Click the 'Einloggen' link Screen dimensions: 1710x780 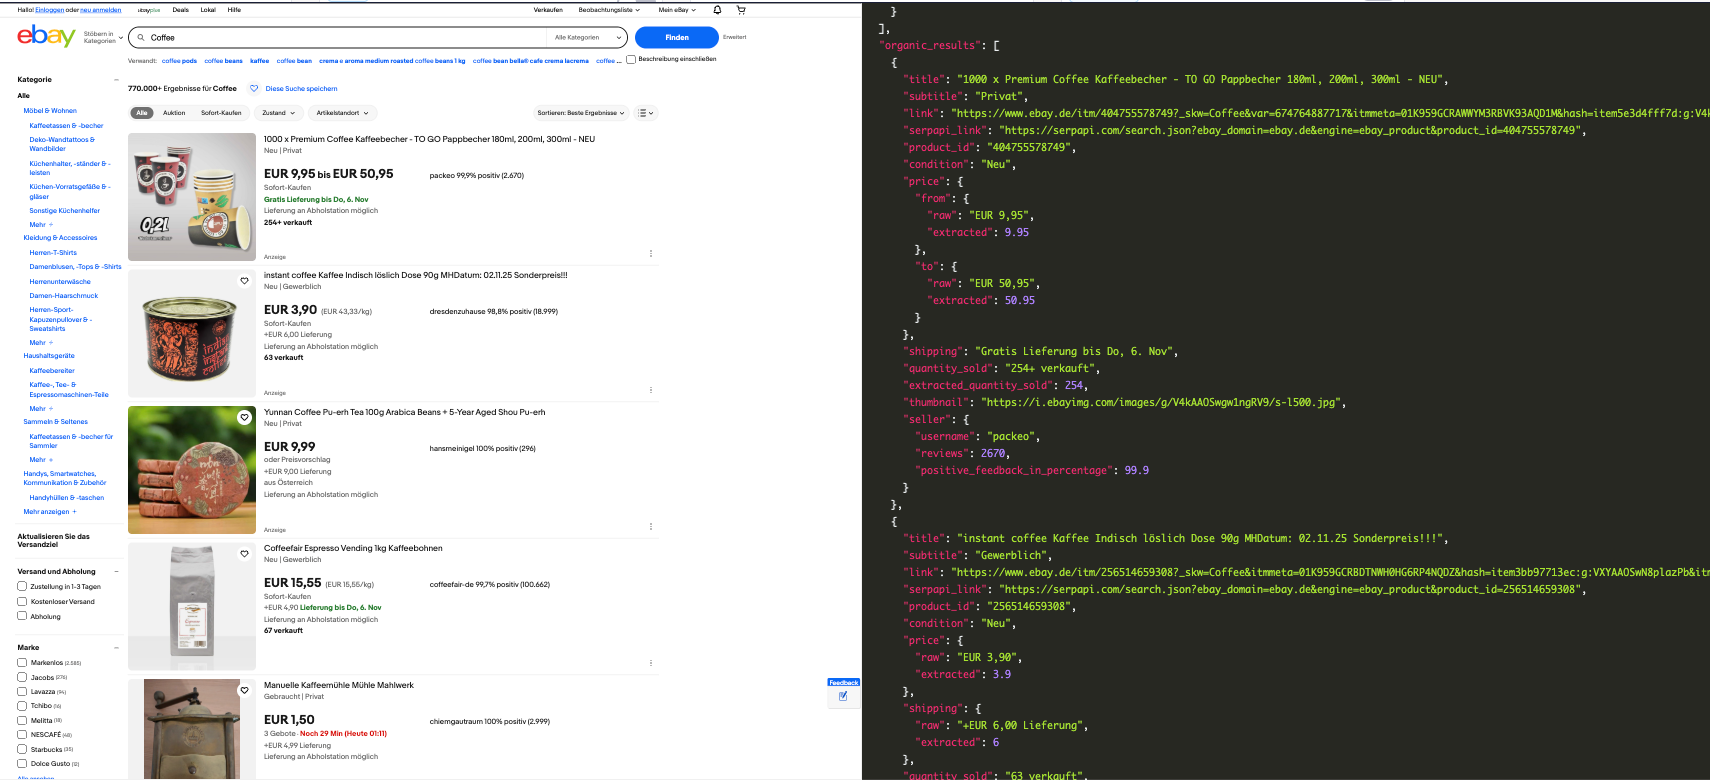pos(50,10)
